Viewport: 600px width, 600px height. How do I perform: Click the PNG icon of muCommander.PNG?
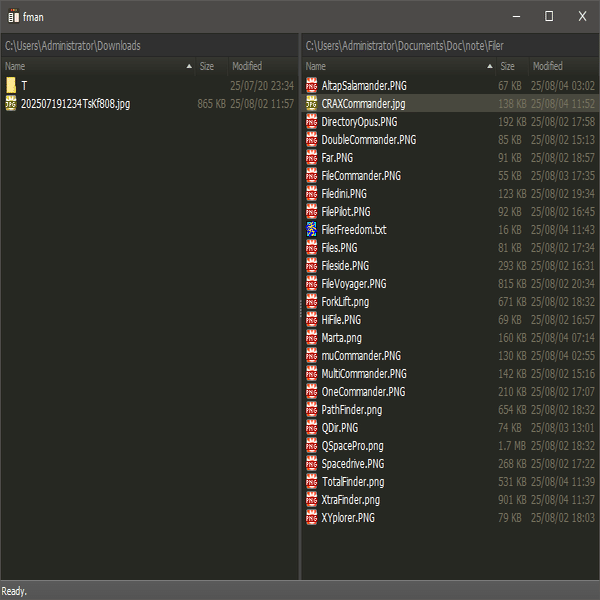311,355
